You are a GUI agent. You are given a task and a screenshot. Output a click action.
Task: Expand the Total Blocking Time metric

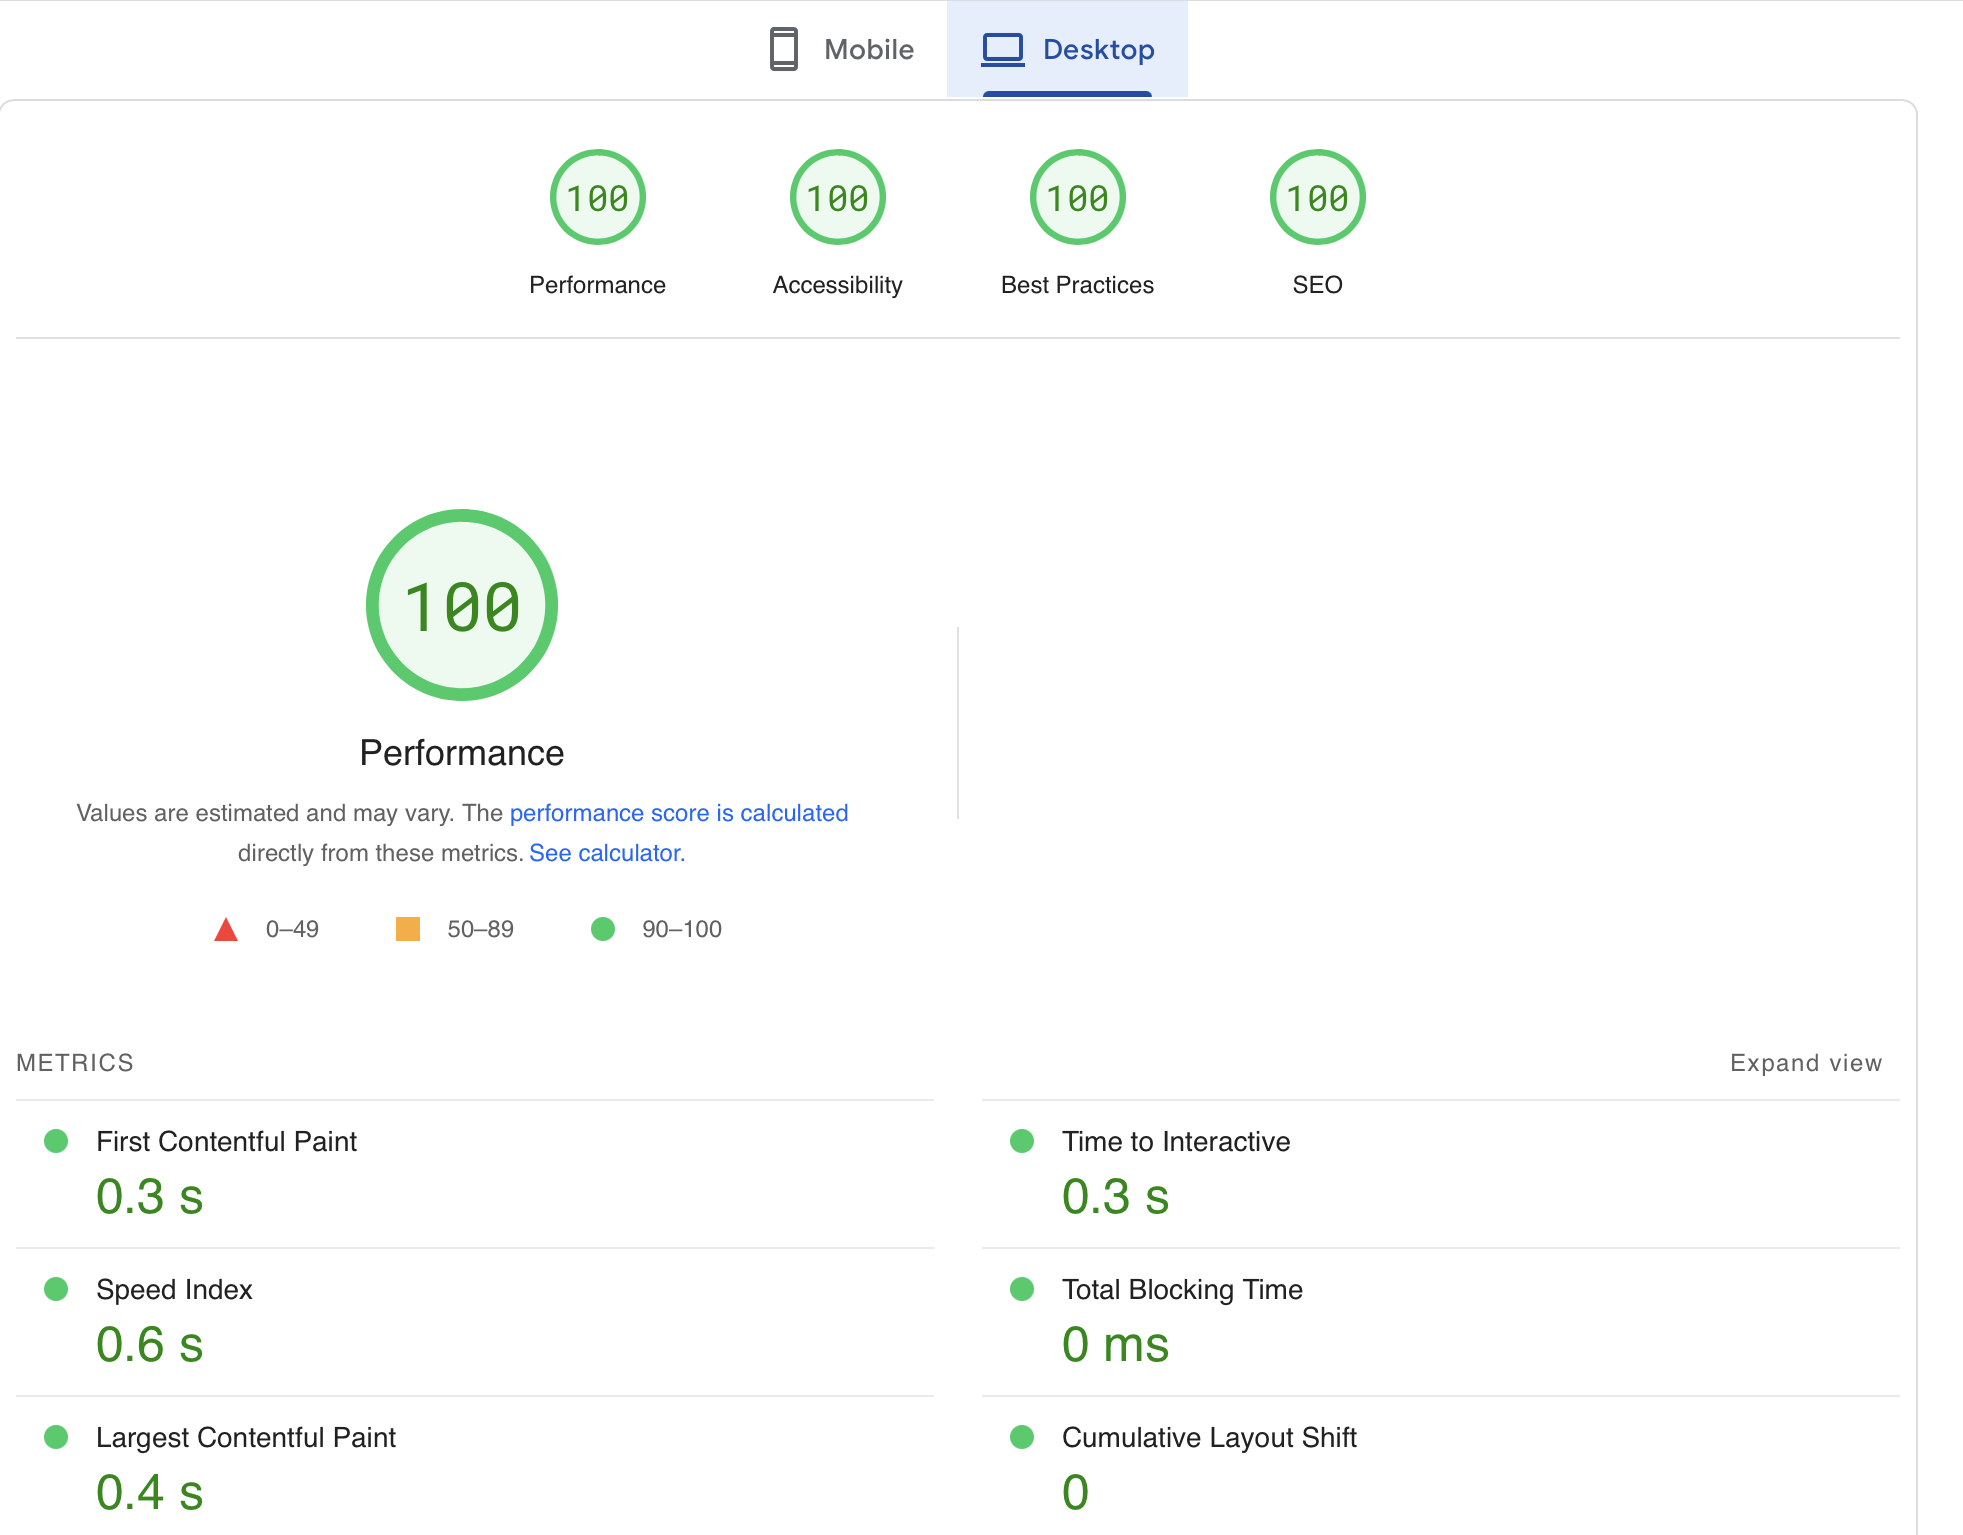[x=1441, y=1322]
